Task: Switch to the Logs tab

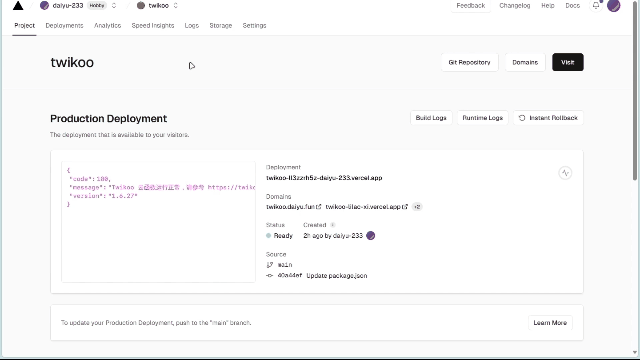Action: click(x=191, y=25)
